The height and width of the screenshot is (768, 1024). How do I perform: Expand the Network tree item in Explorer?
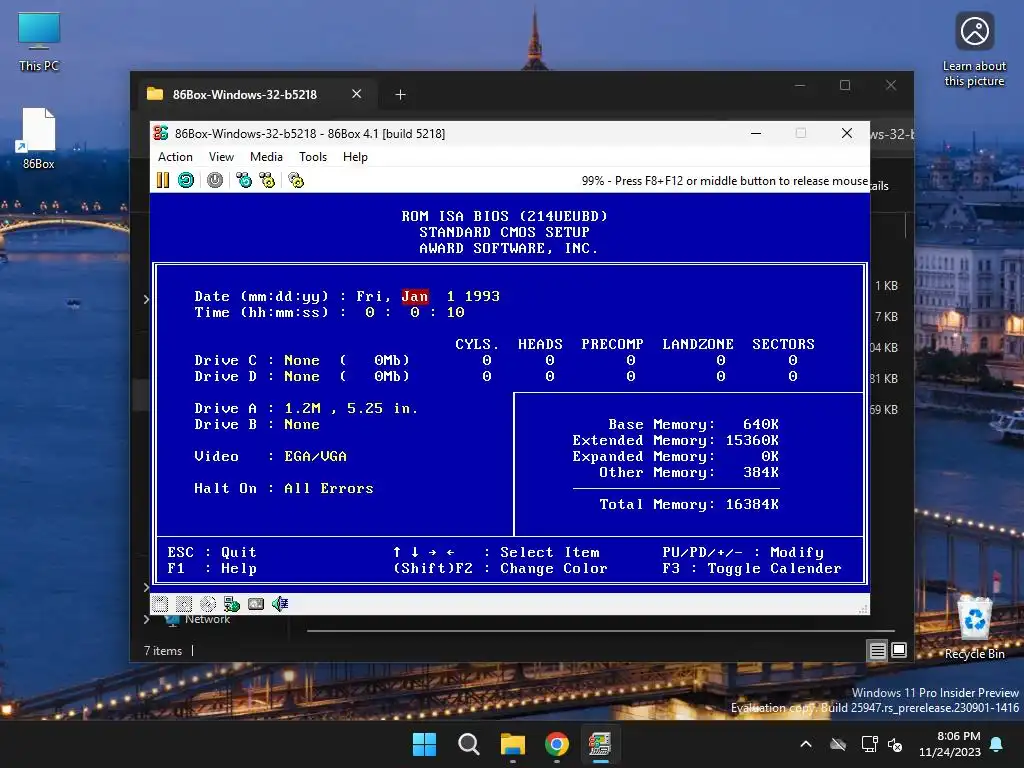tap(146, 619)
